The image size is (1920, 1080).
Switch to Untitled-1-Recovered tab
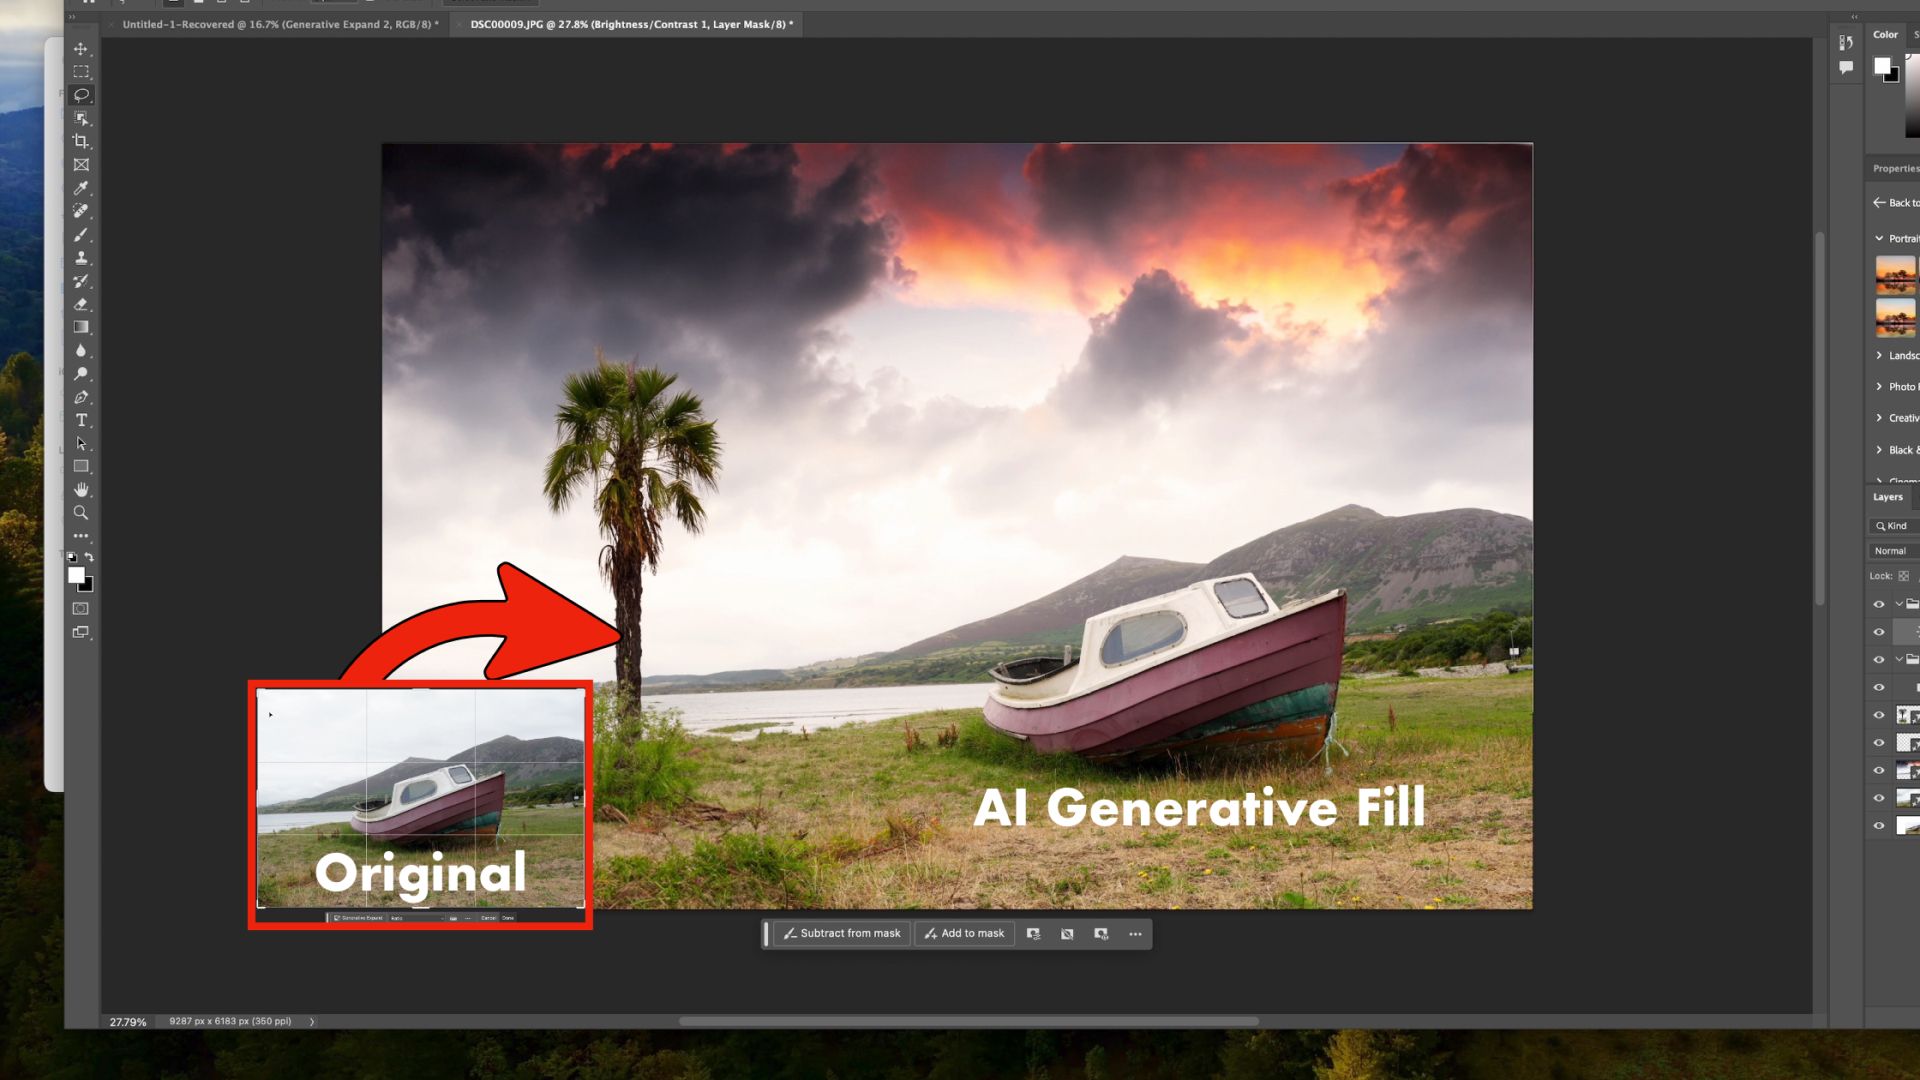(x=278, y=24)
